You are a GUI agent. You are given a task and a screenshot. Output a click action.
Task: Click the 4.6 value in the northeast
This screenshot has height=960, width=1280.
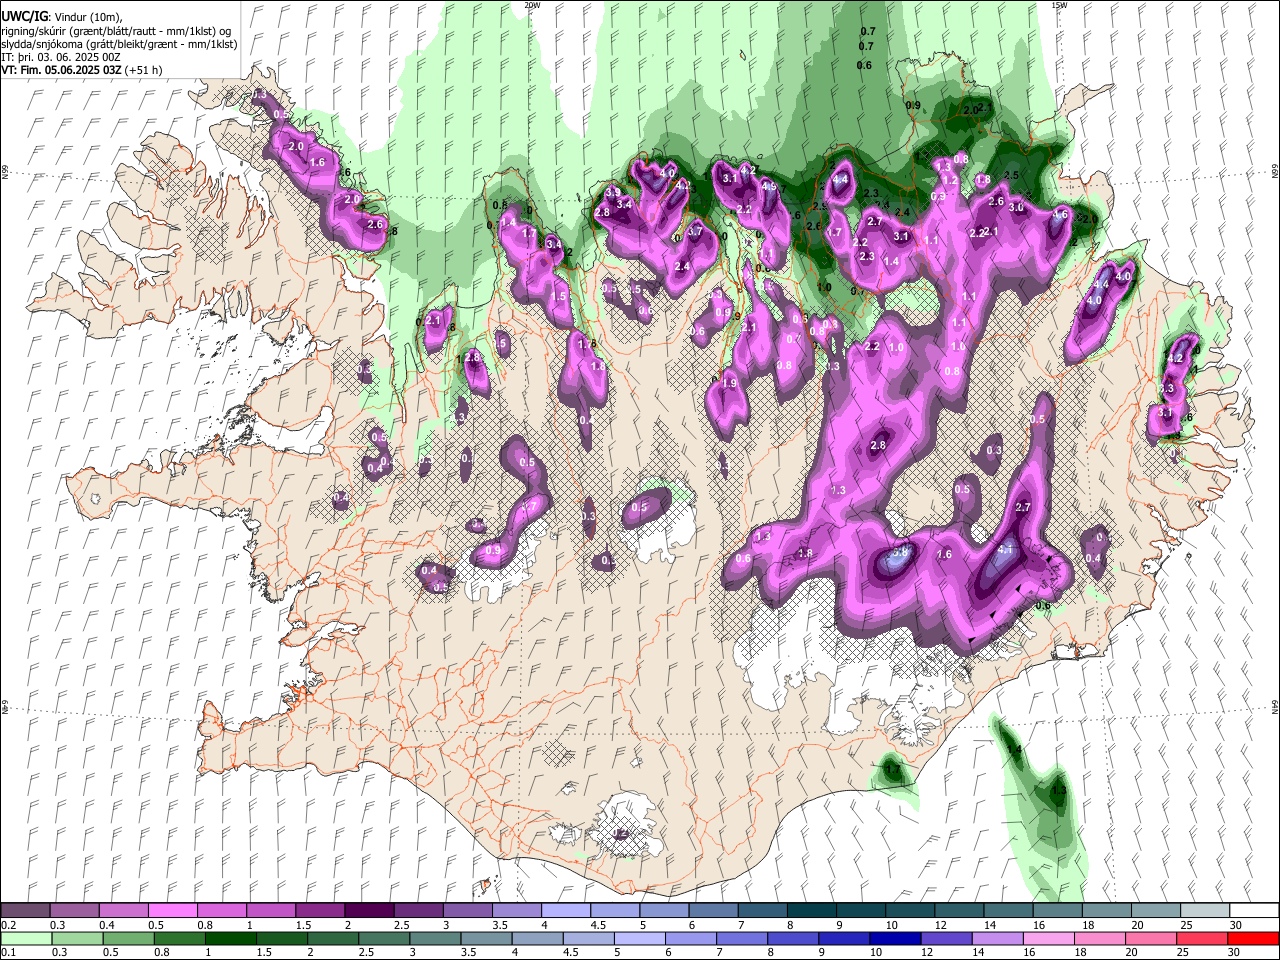[x=1060, y=214]
